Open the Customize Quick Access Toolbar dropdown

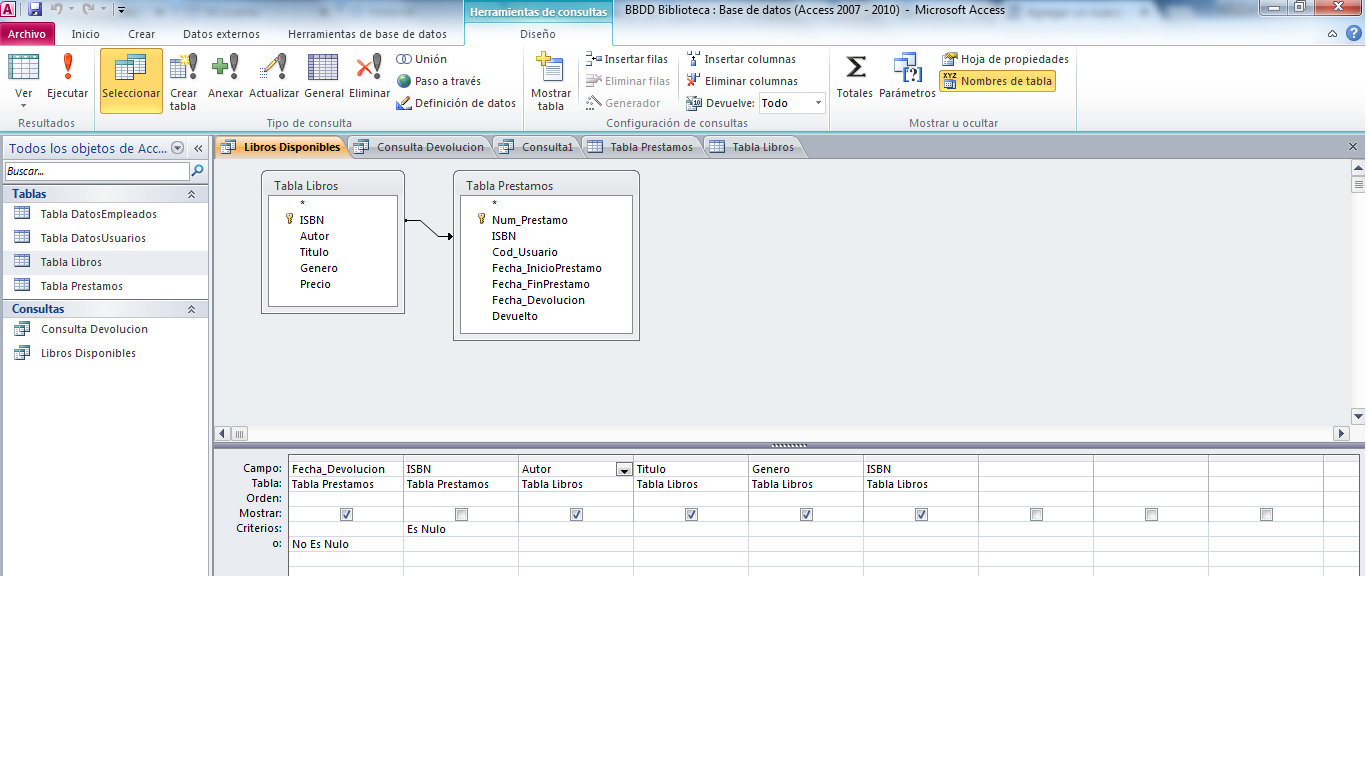click(121, 10)
